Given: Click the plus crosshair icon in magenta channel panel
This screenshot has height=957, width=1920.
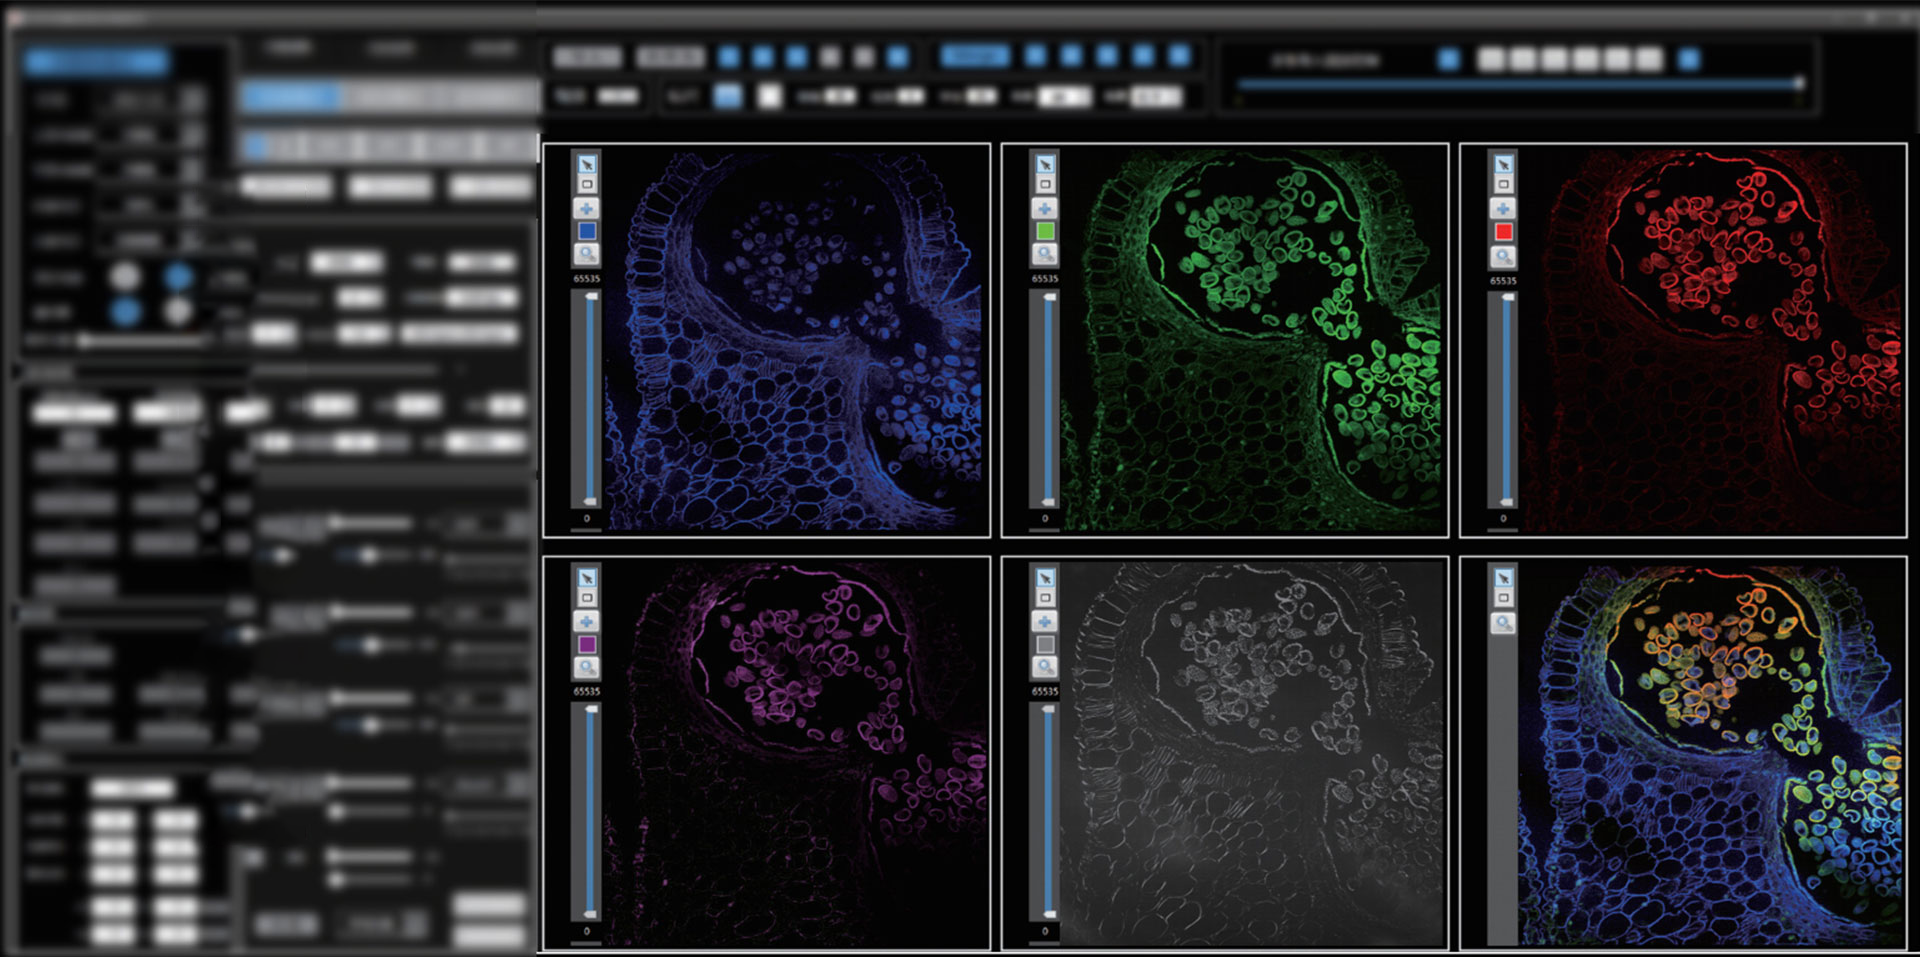Looking at the screenshot, I should [x=587, y=621].
